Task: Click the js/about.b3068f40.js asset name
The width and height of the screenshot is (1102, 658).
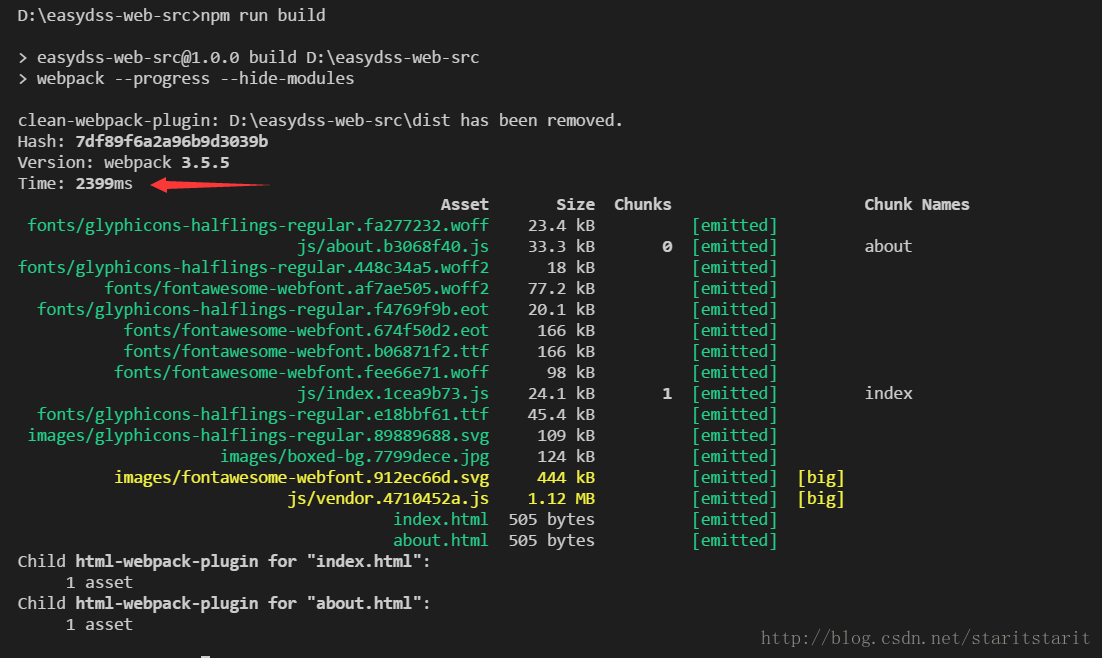Action: (x=393, y=246)
